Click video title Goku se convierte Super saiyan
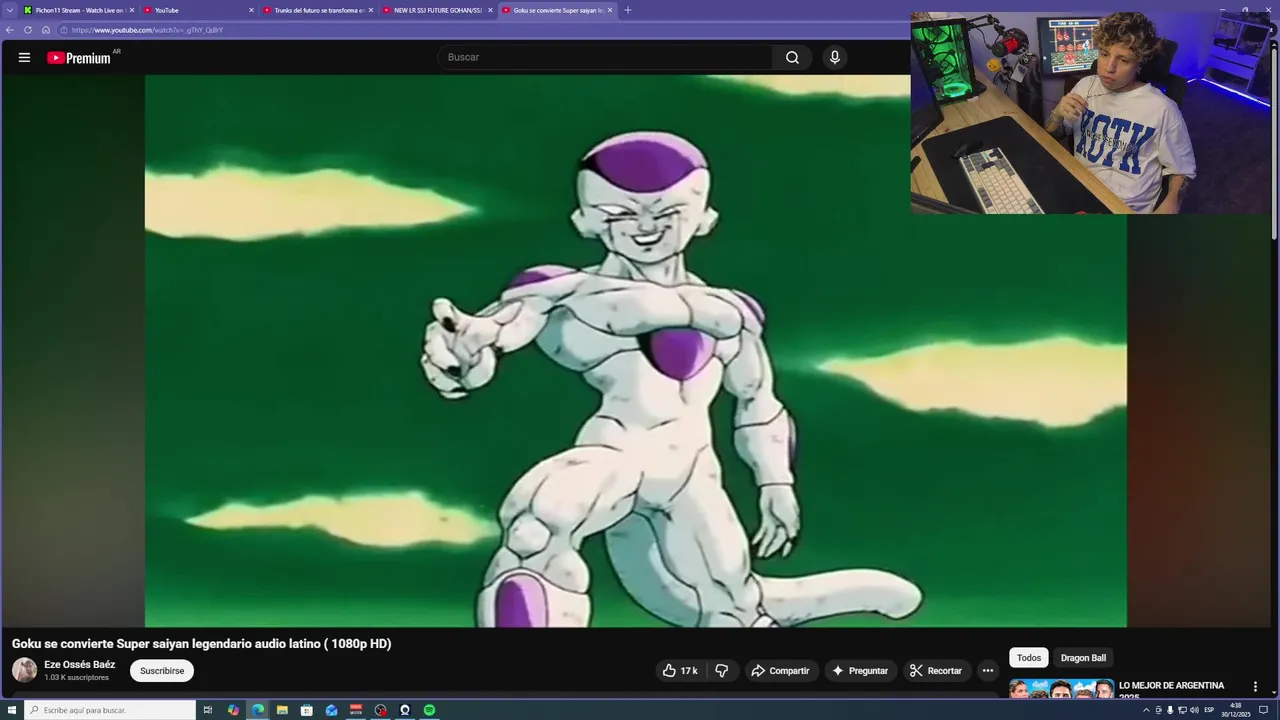 click(202, 644)
